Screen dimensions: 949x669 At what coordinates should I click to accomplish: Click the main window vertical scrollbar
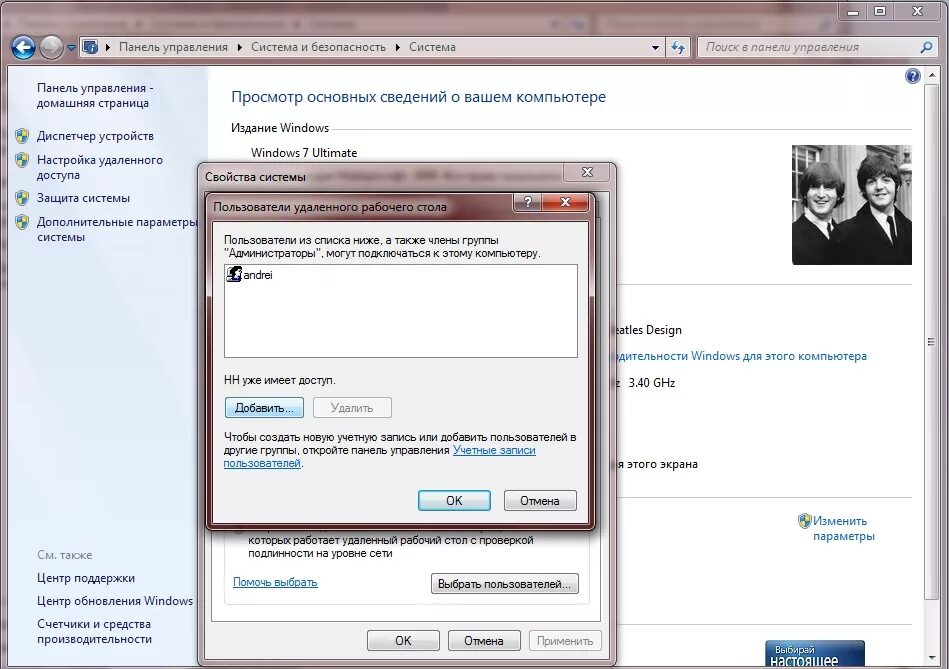(x=931, y=342)
